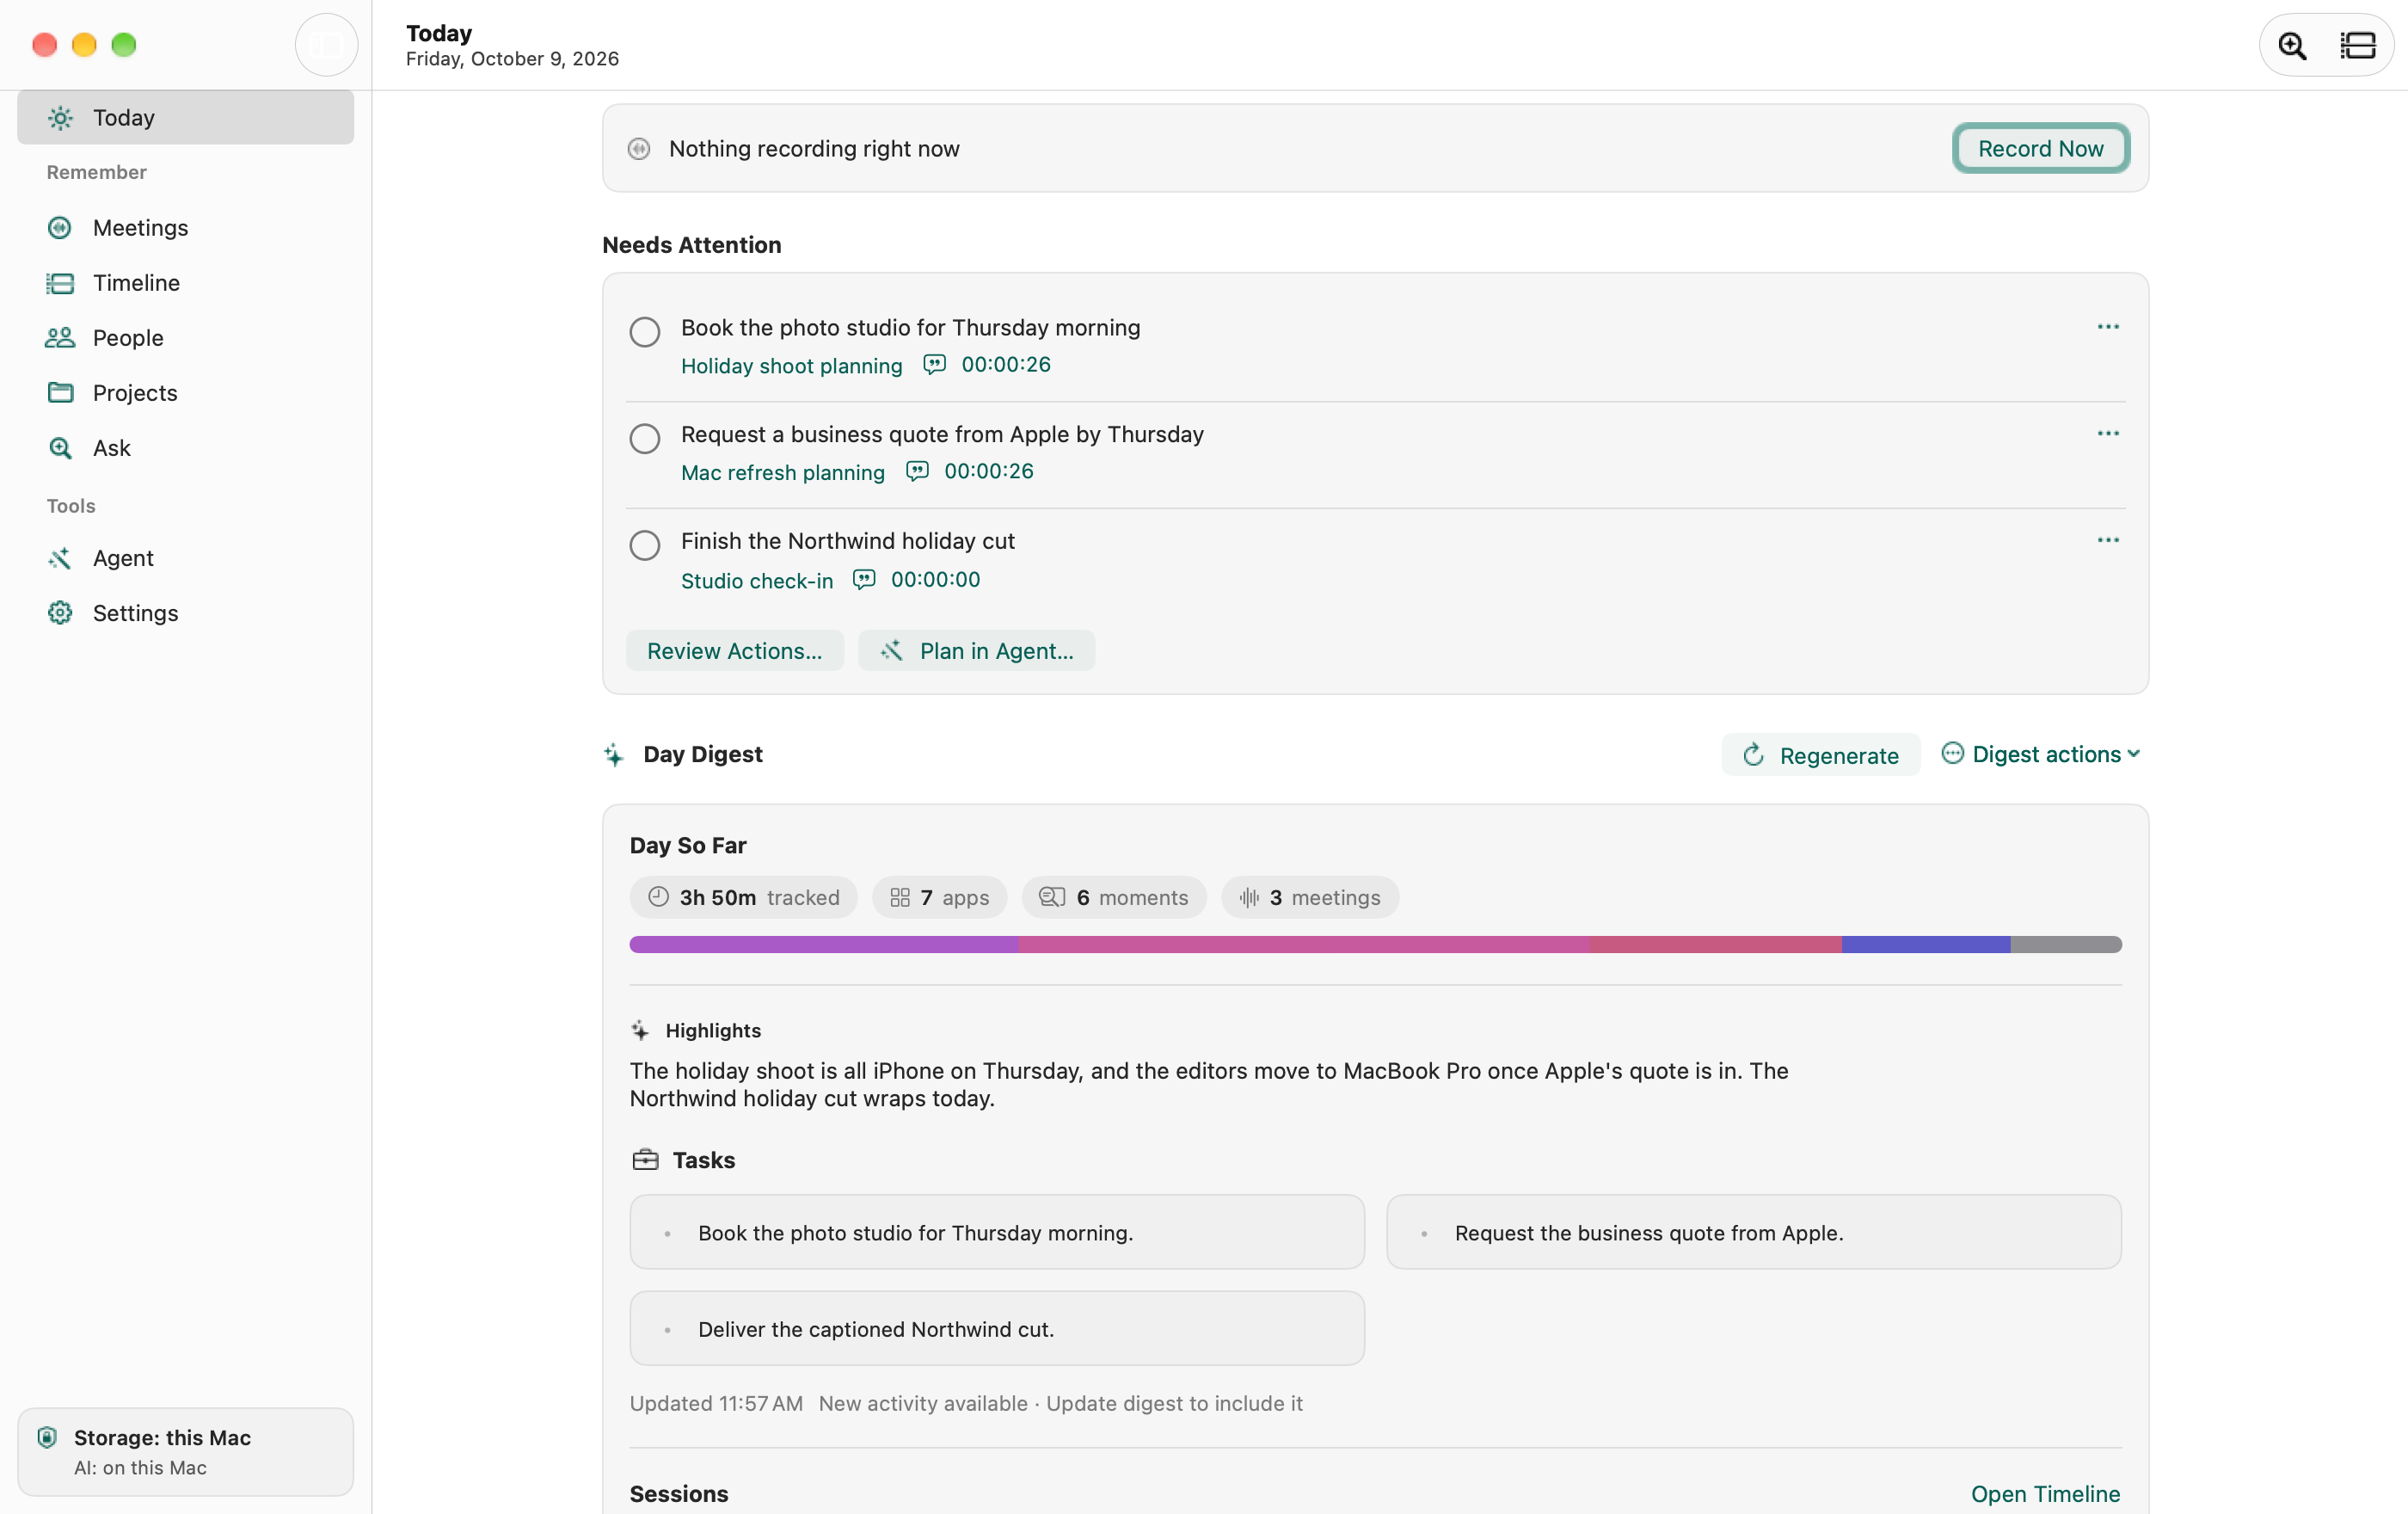Open Meetings from the sidebar
Viewport: 2408px width, 1514px height.
point(185,228)
